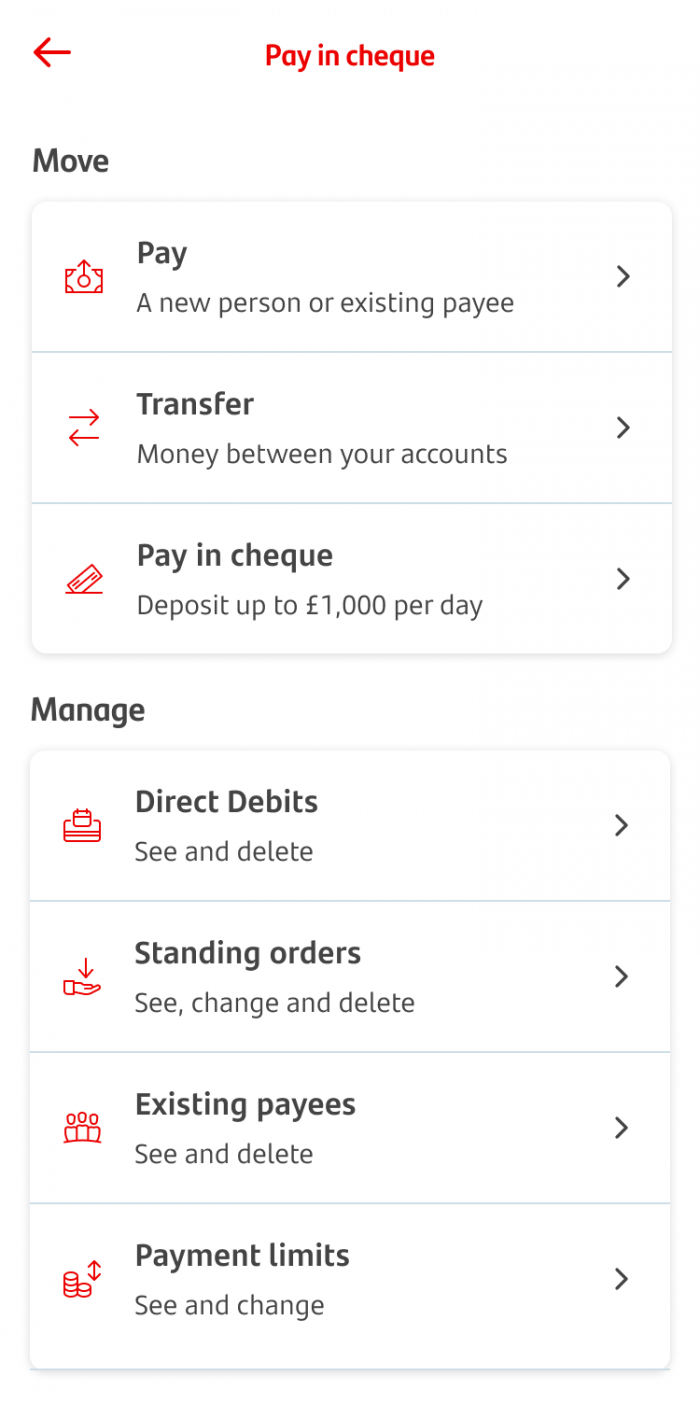Click the Existing payees people icon
This screenshot has width=700, height=1404.
click(83, 1128)
